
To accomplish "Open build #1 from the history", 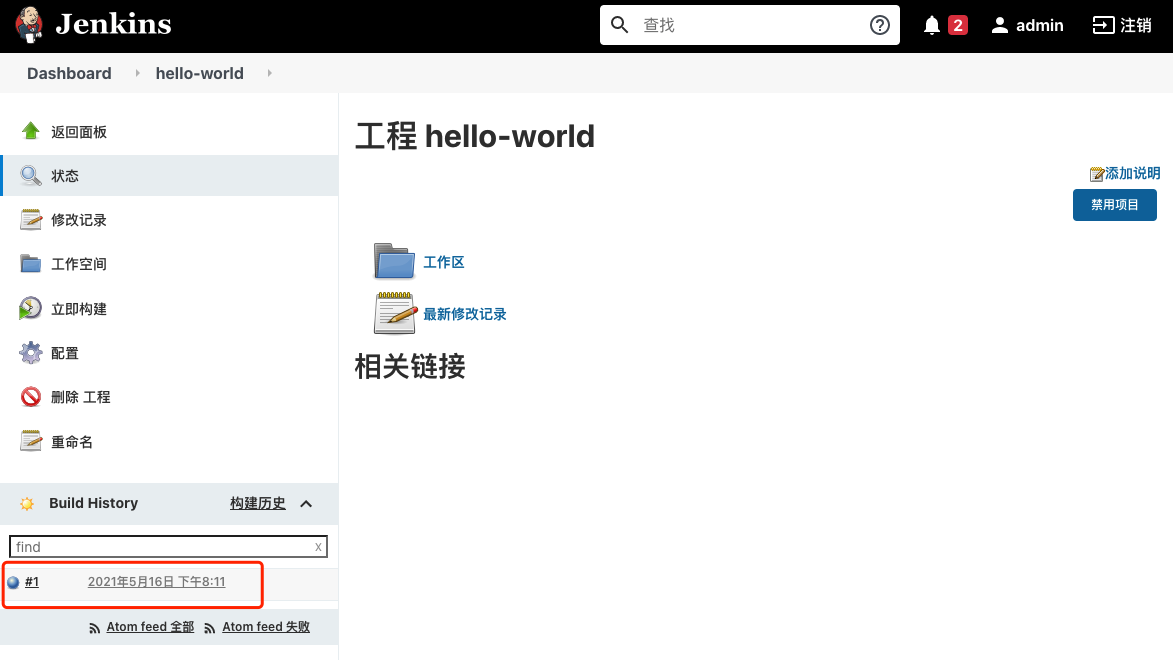I will coord(33,581).
